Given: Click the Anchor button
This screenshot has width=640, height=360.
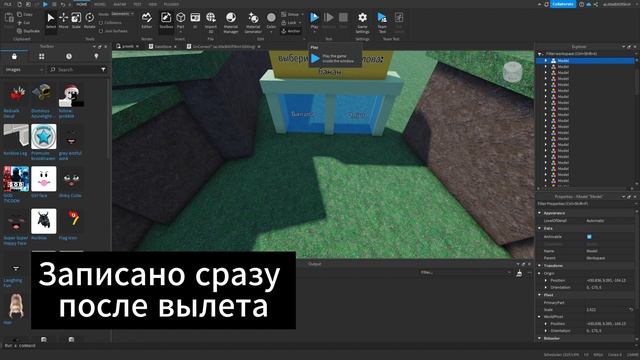Looking at the screenshot, I should click(291, 31).
